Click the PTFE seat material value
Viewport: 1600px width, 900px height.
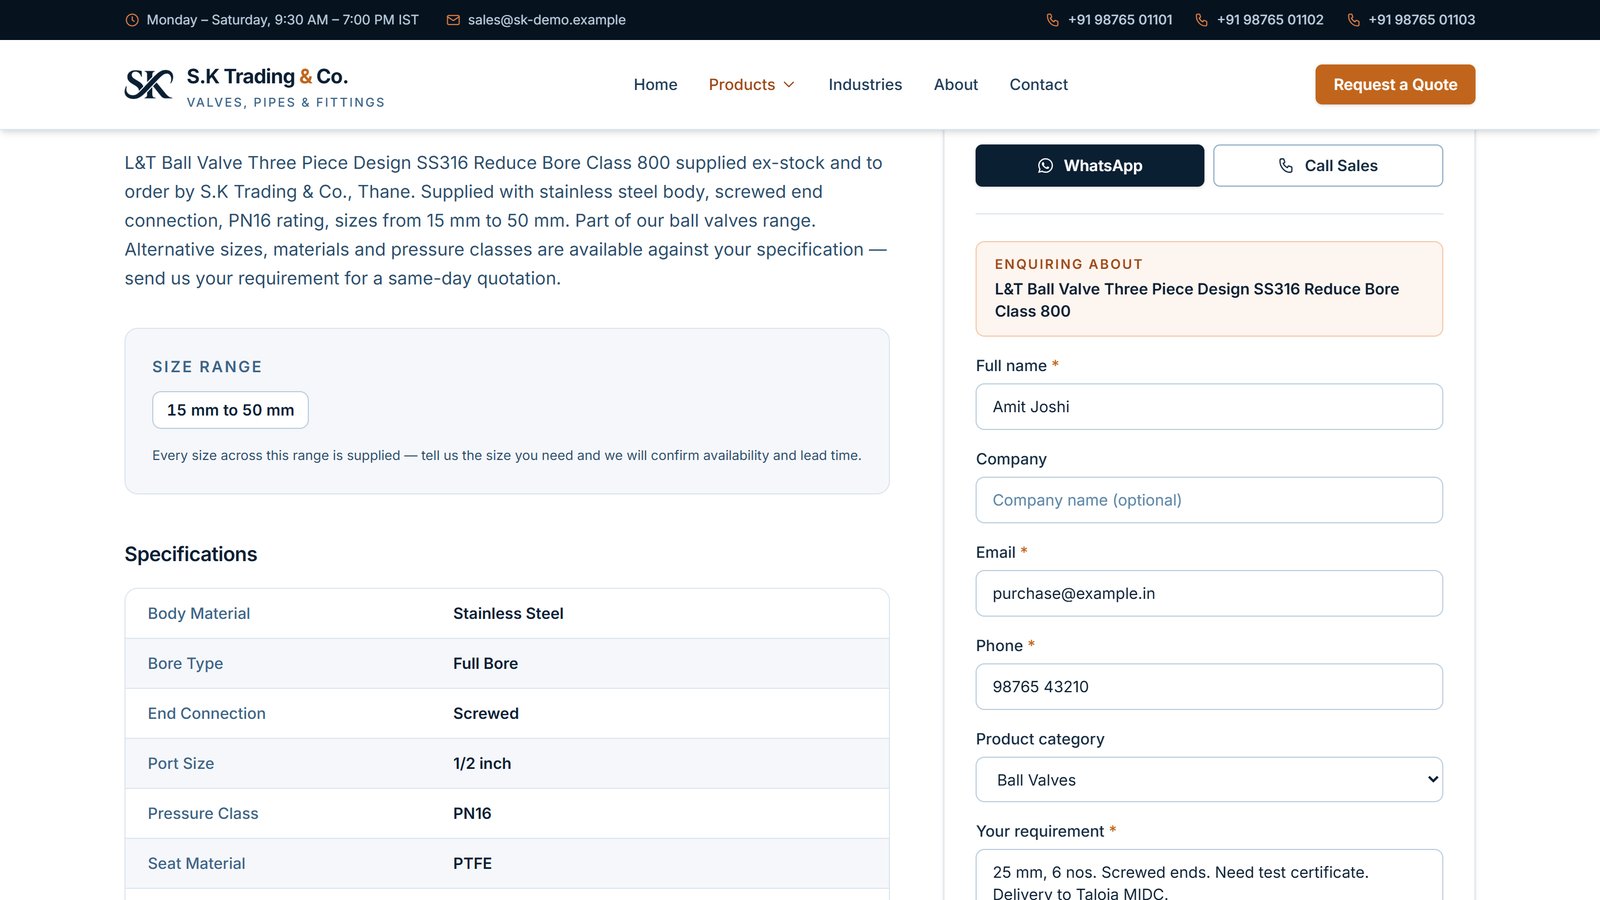pos(472,864)
